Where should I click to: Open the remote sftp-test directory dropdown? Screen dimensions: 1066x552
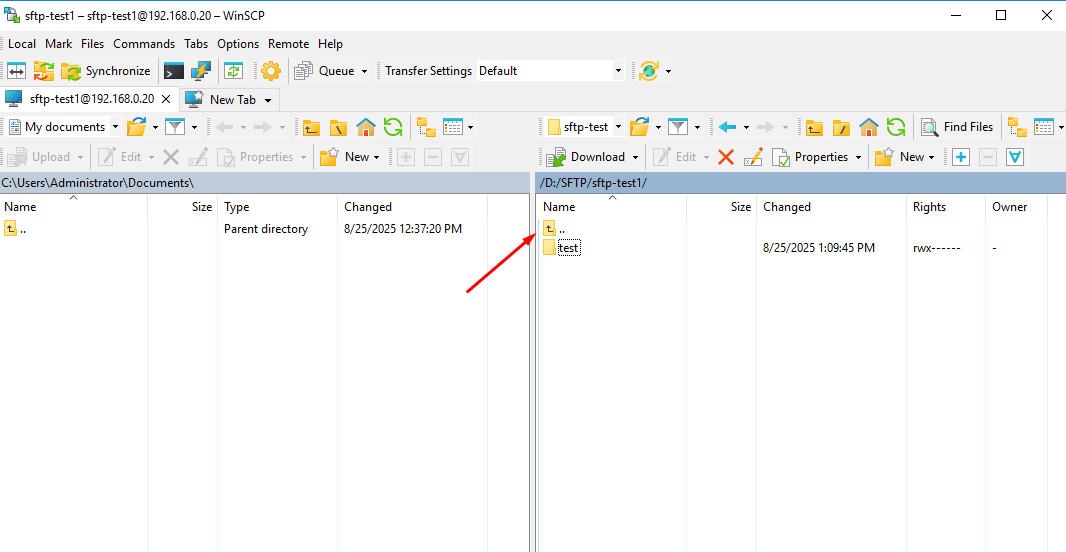click(x=585, y=126)
